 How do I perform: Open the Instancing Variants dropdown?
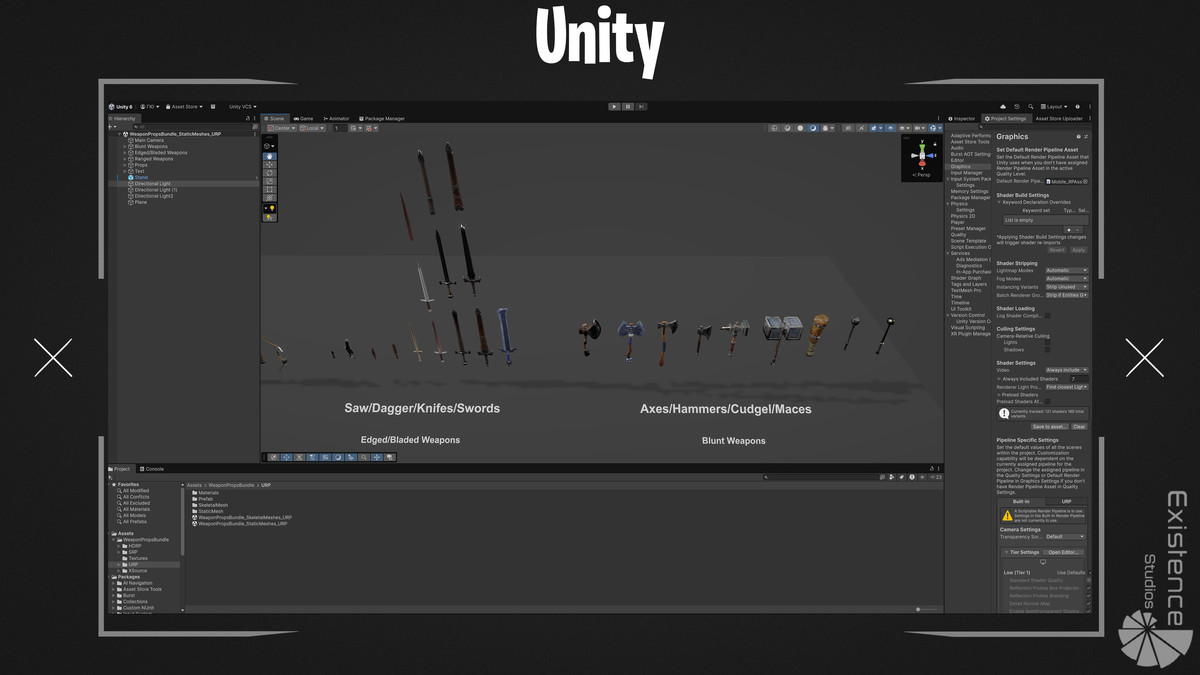pos(1067,287)
